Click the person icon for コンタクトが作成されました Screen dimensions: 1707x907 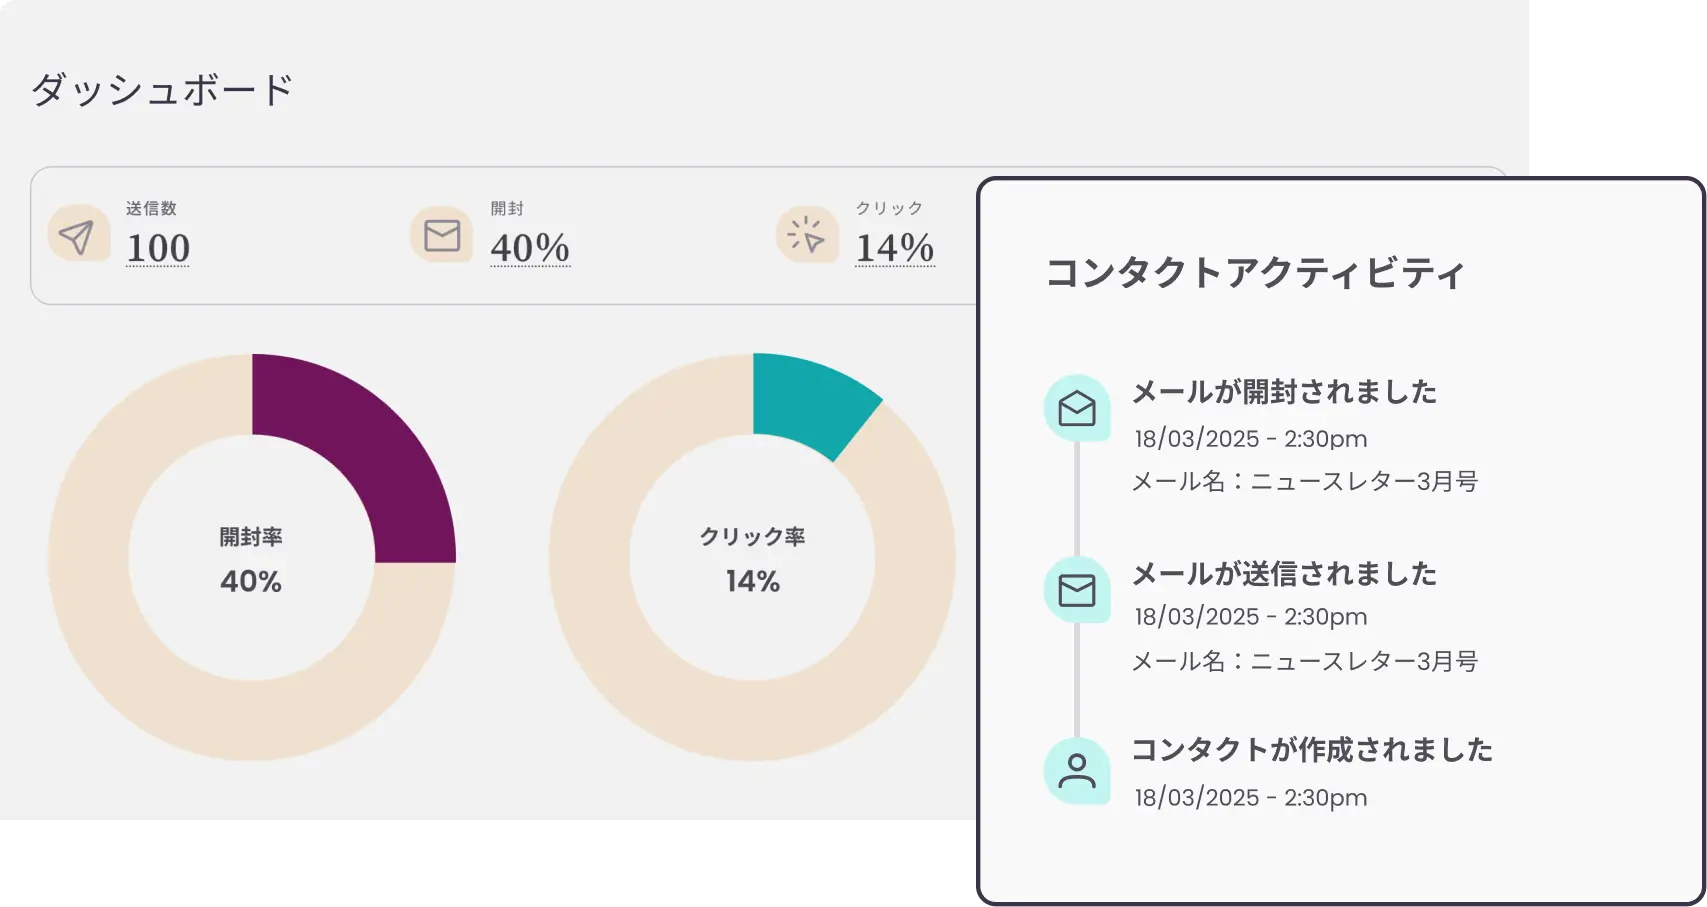[x=1076, y=771]
